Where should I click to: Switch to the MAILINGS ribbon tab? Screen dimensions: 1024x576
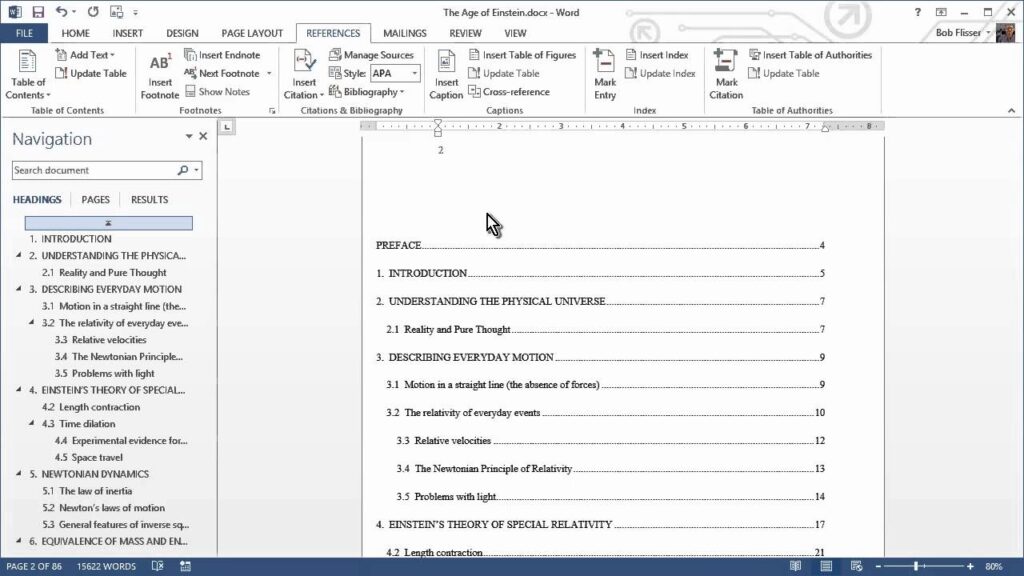404,32
